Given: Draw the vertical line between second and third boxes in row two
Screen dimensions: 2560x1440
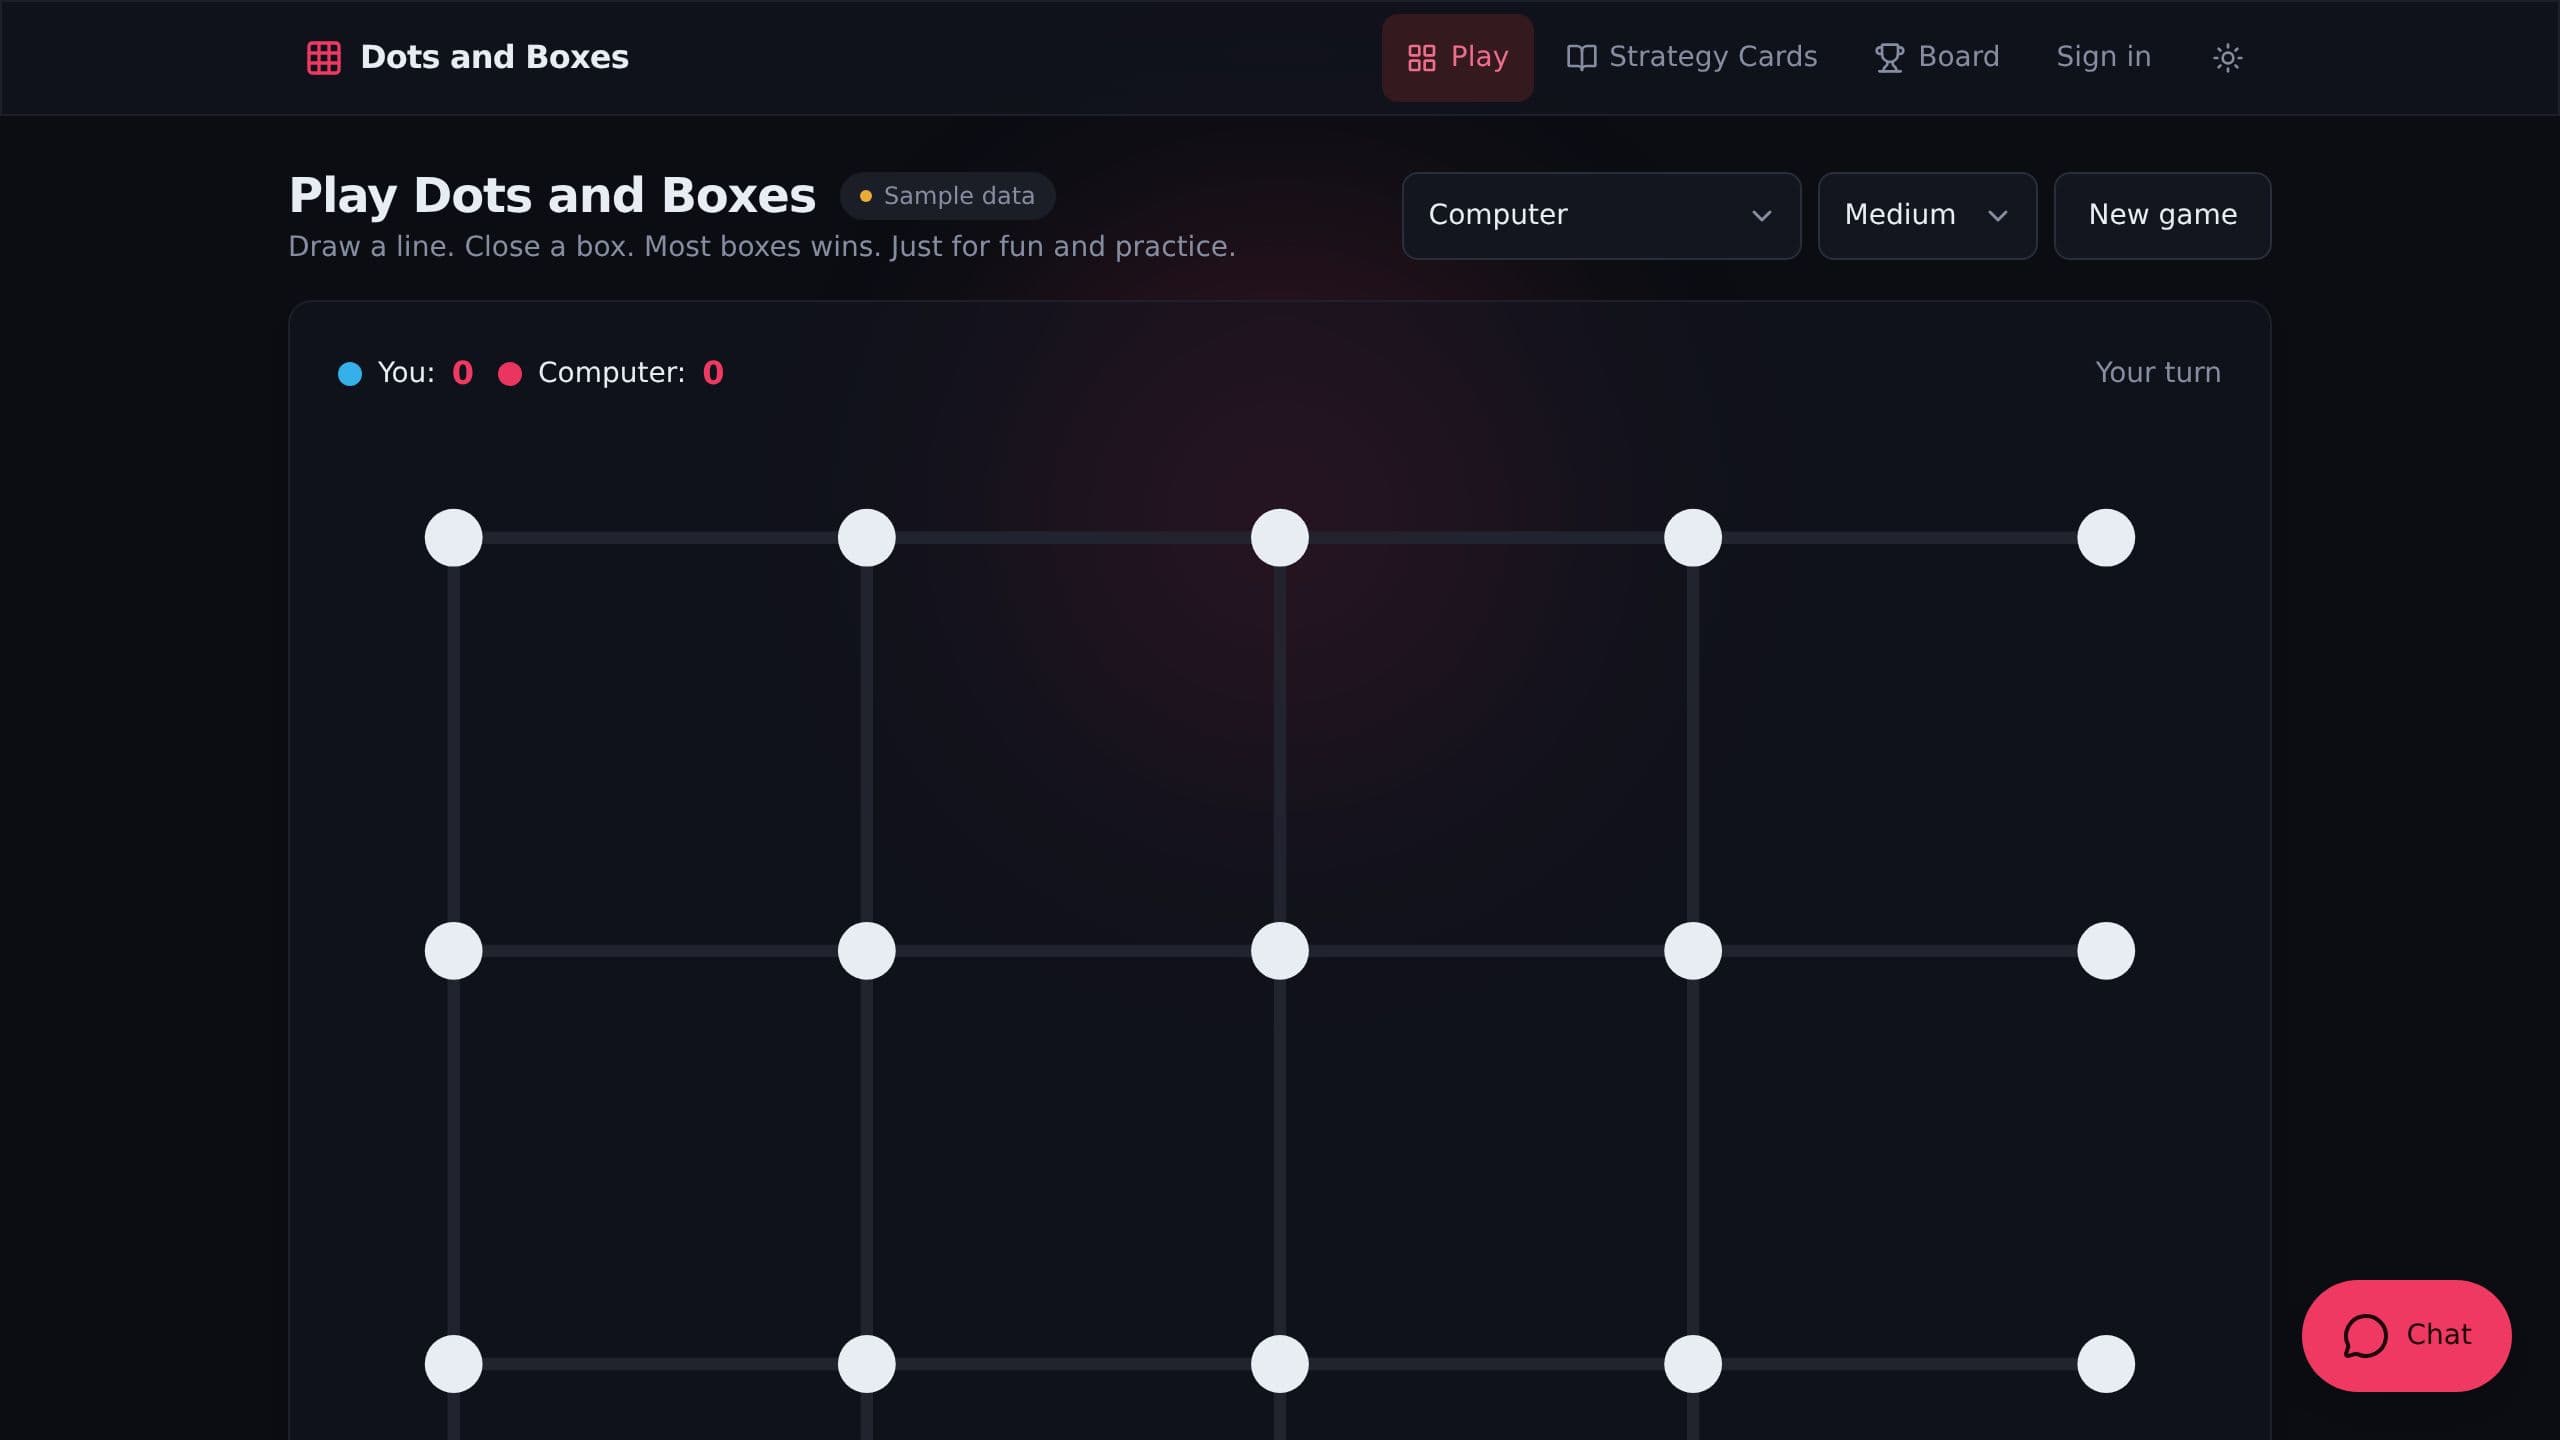Looking at the screenshot, I should coord(1280,1157).
